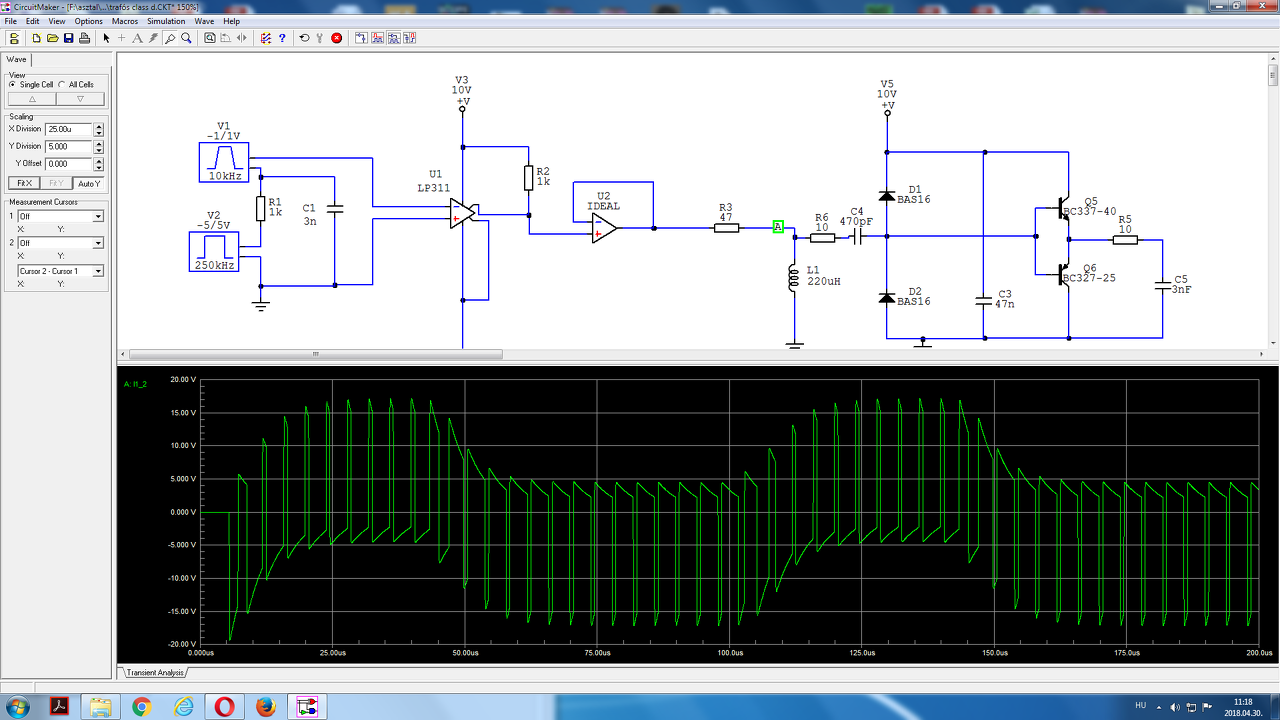Open Opera from the taskbar
This screenshot has width=1280, height=720.
[224, 706]
